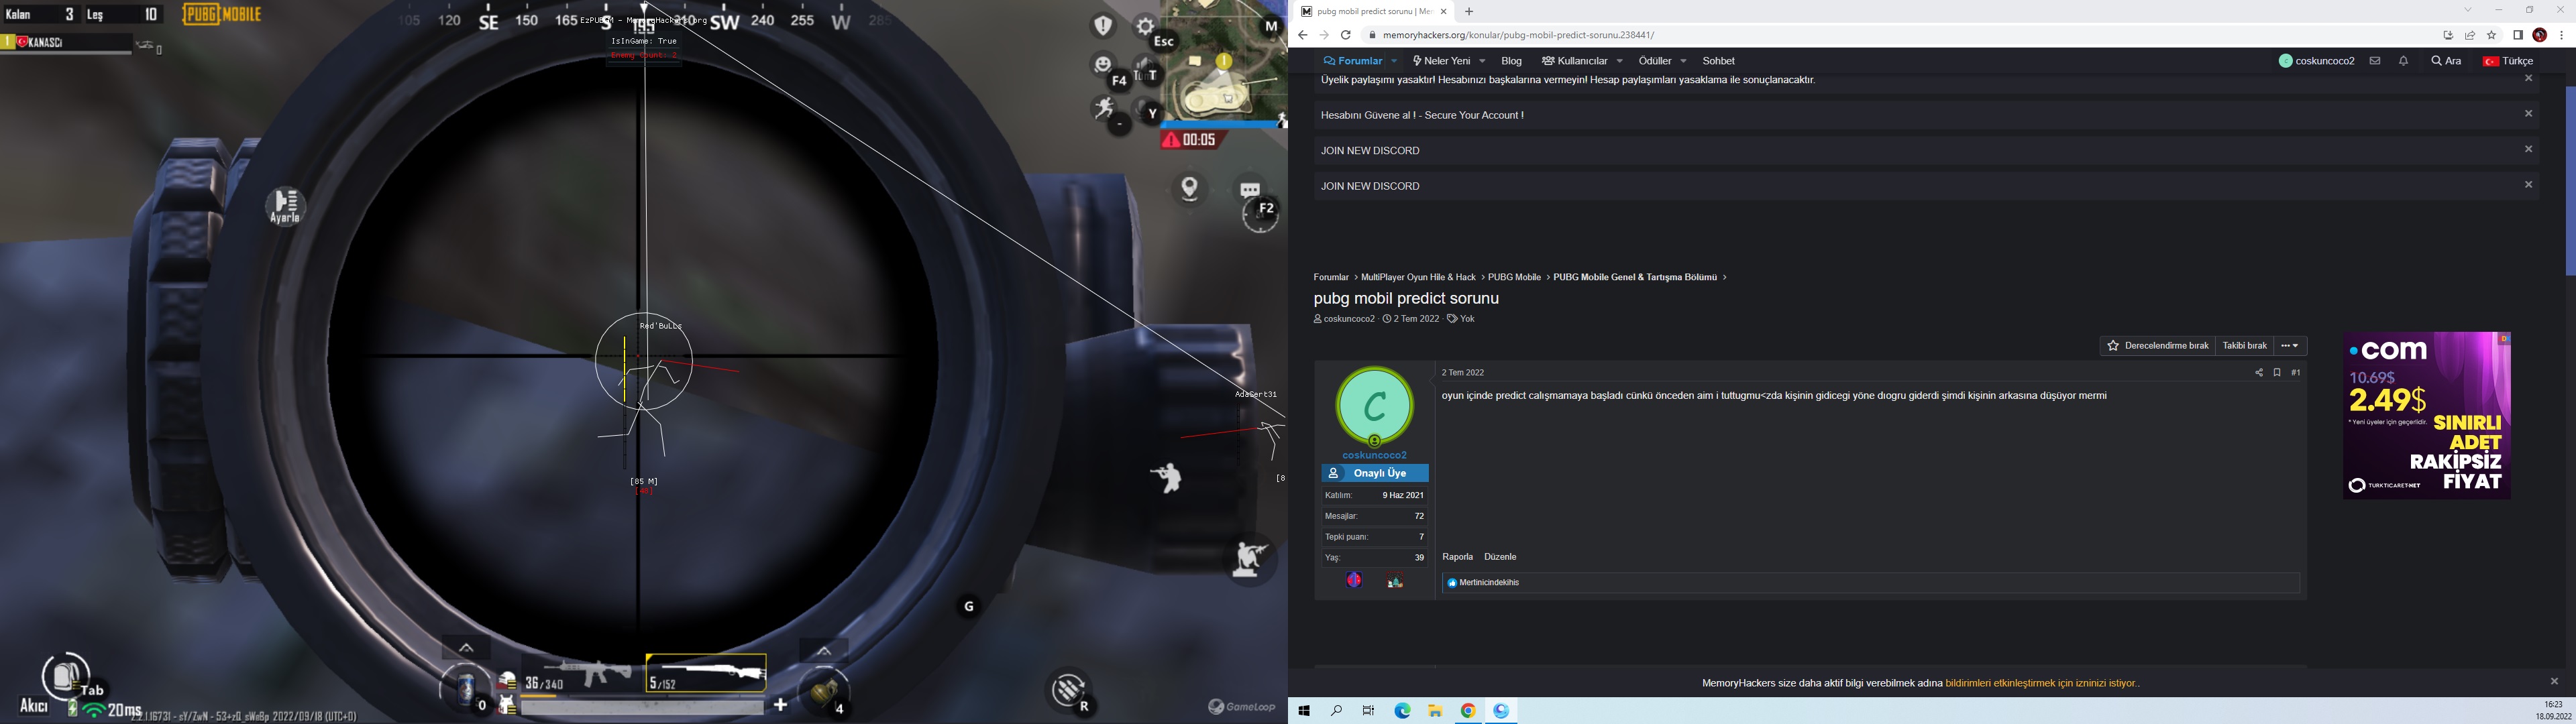Open a new Chrome tab
This screenshot has height=724, width=2576.
point(1469,11)
